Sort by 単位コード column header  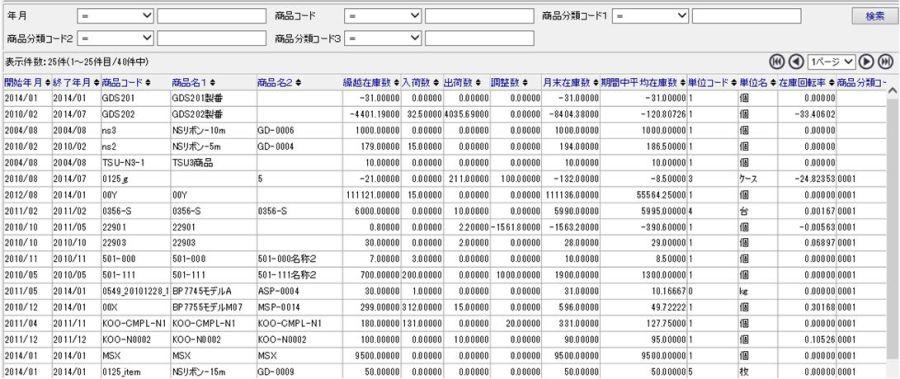(x=712, y=83)
